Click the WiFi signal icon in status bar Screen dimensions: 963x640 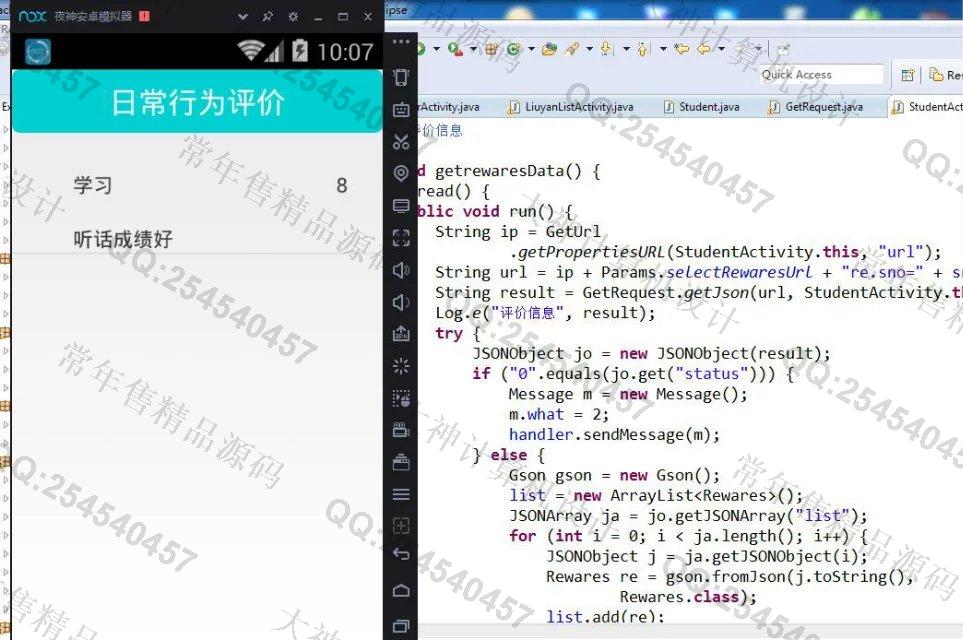click(251, 51)
